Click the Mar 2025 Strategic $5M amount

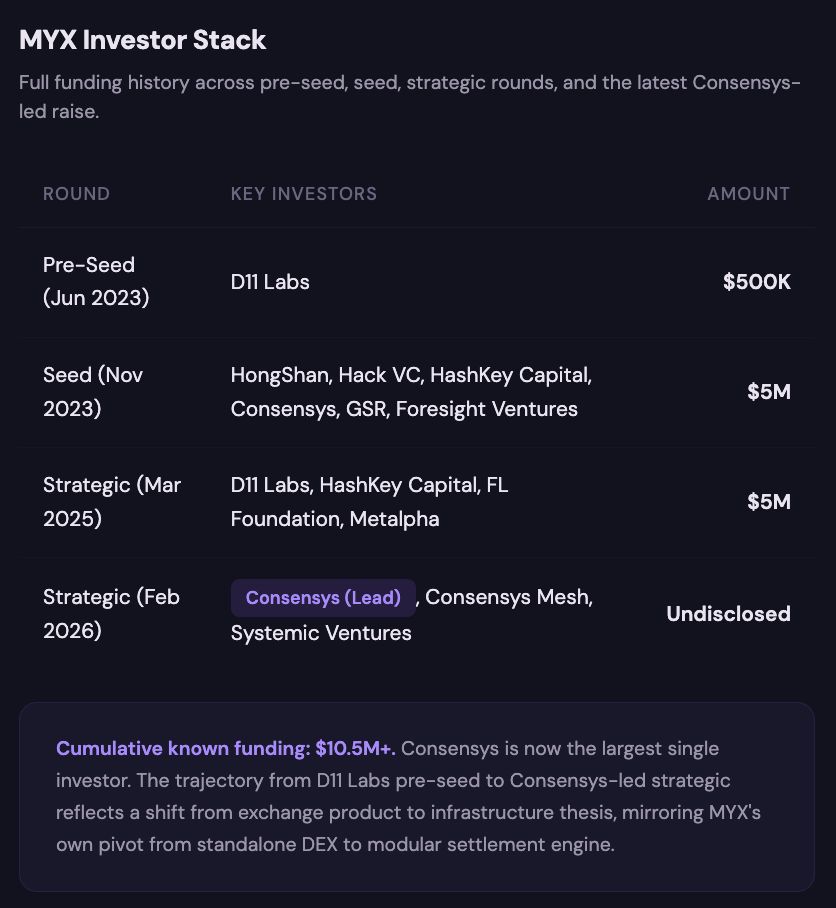(x=768, y=502)
